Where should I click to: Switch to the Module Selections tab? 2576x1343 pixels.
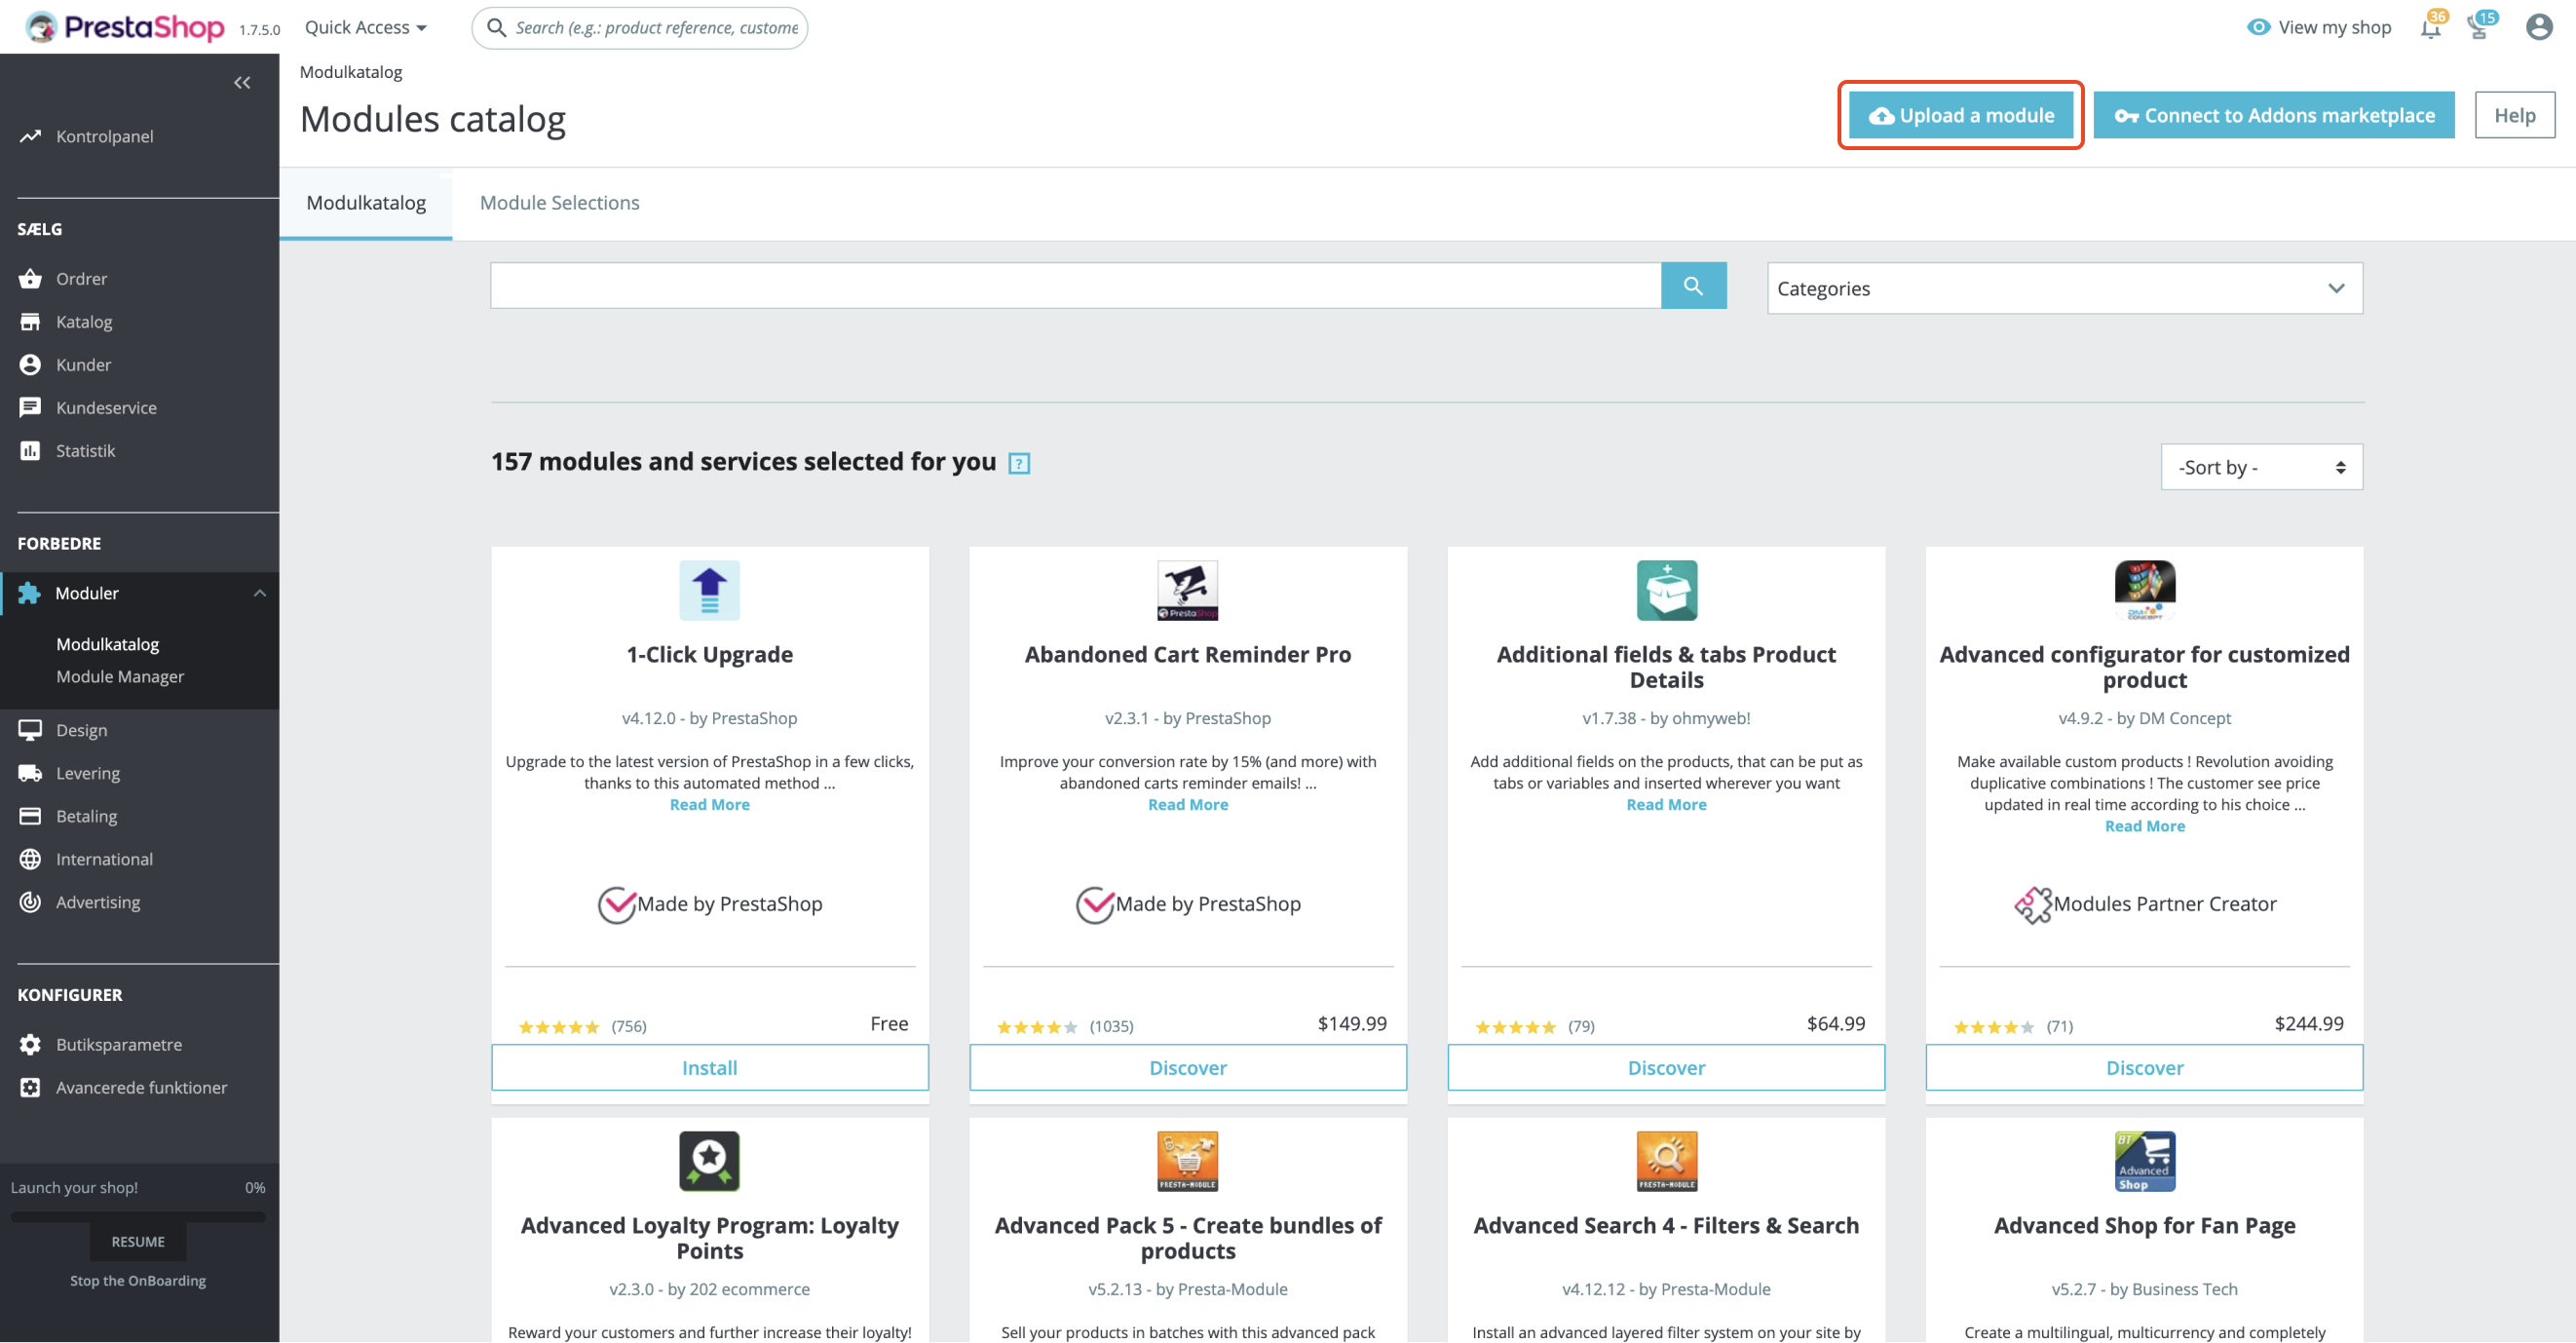pos(559,203)
